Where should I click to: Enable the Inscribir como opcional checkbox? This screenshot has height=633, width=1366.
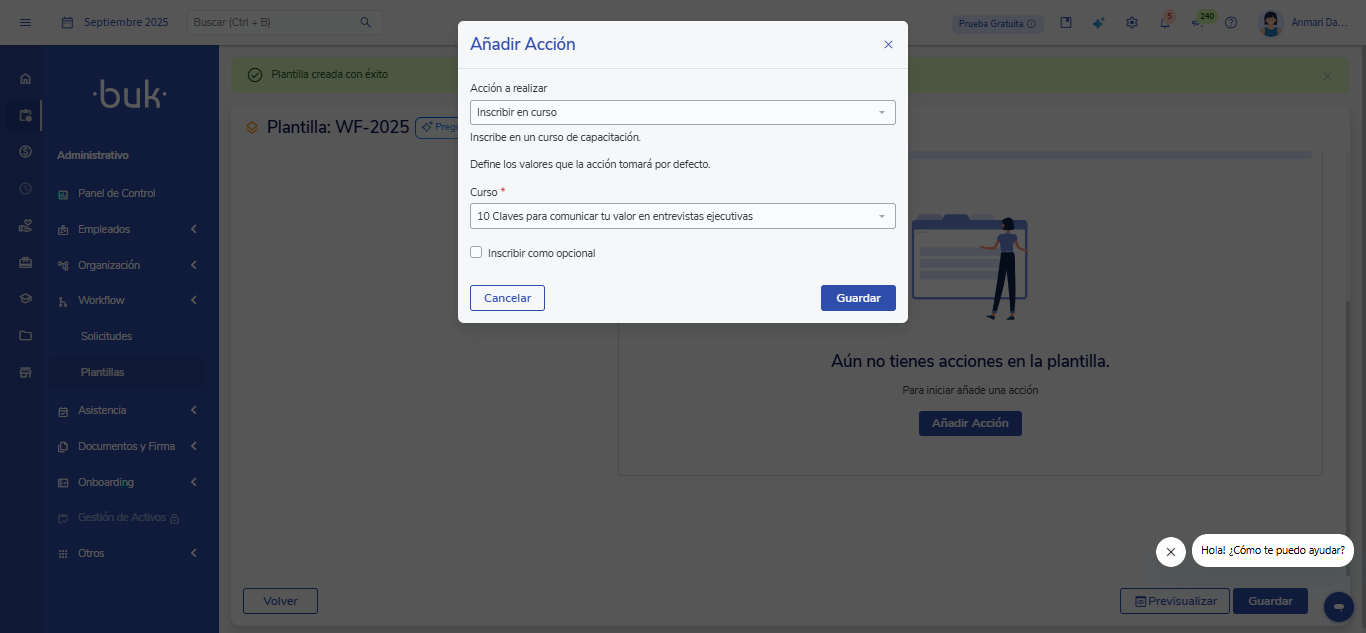476,253
